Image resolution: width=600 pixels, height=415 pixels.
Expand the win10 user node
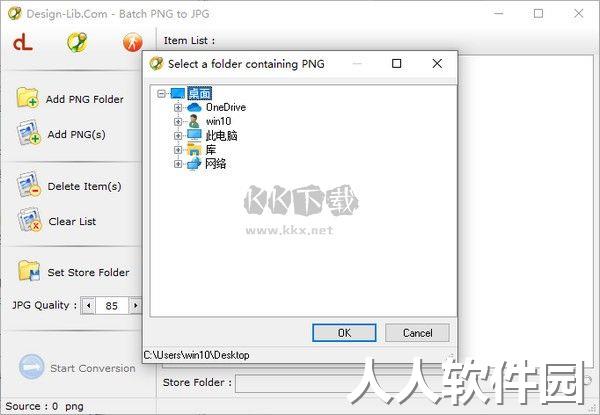point(178,122)
